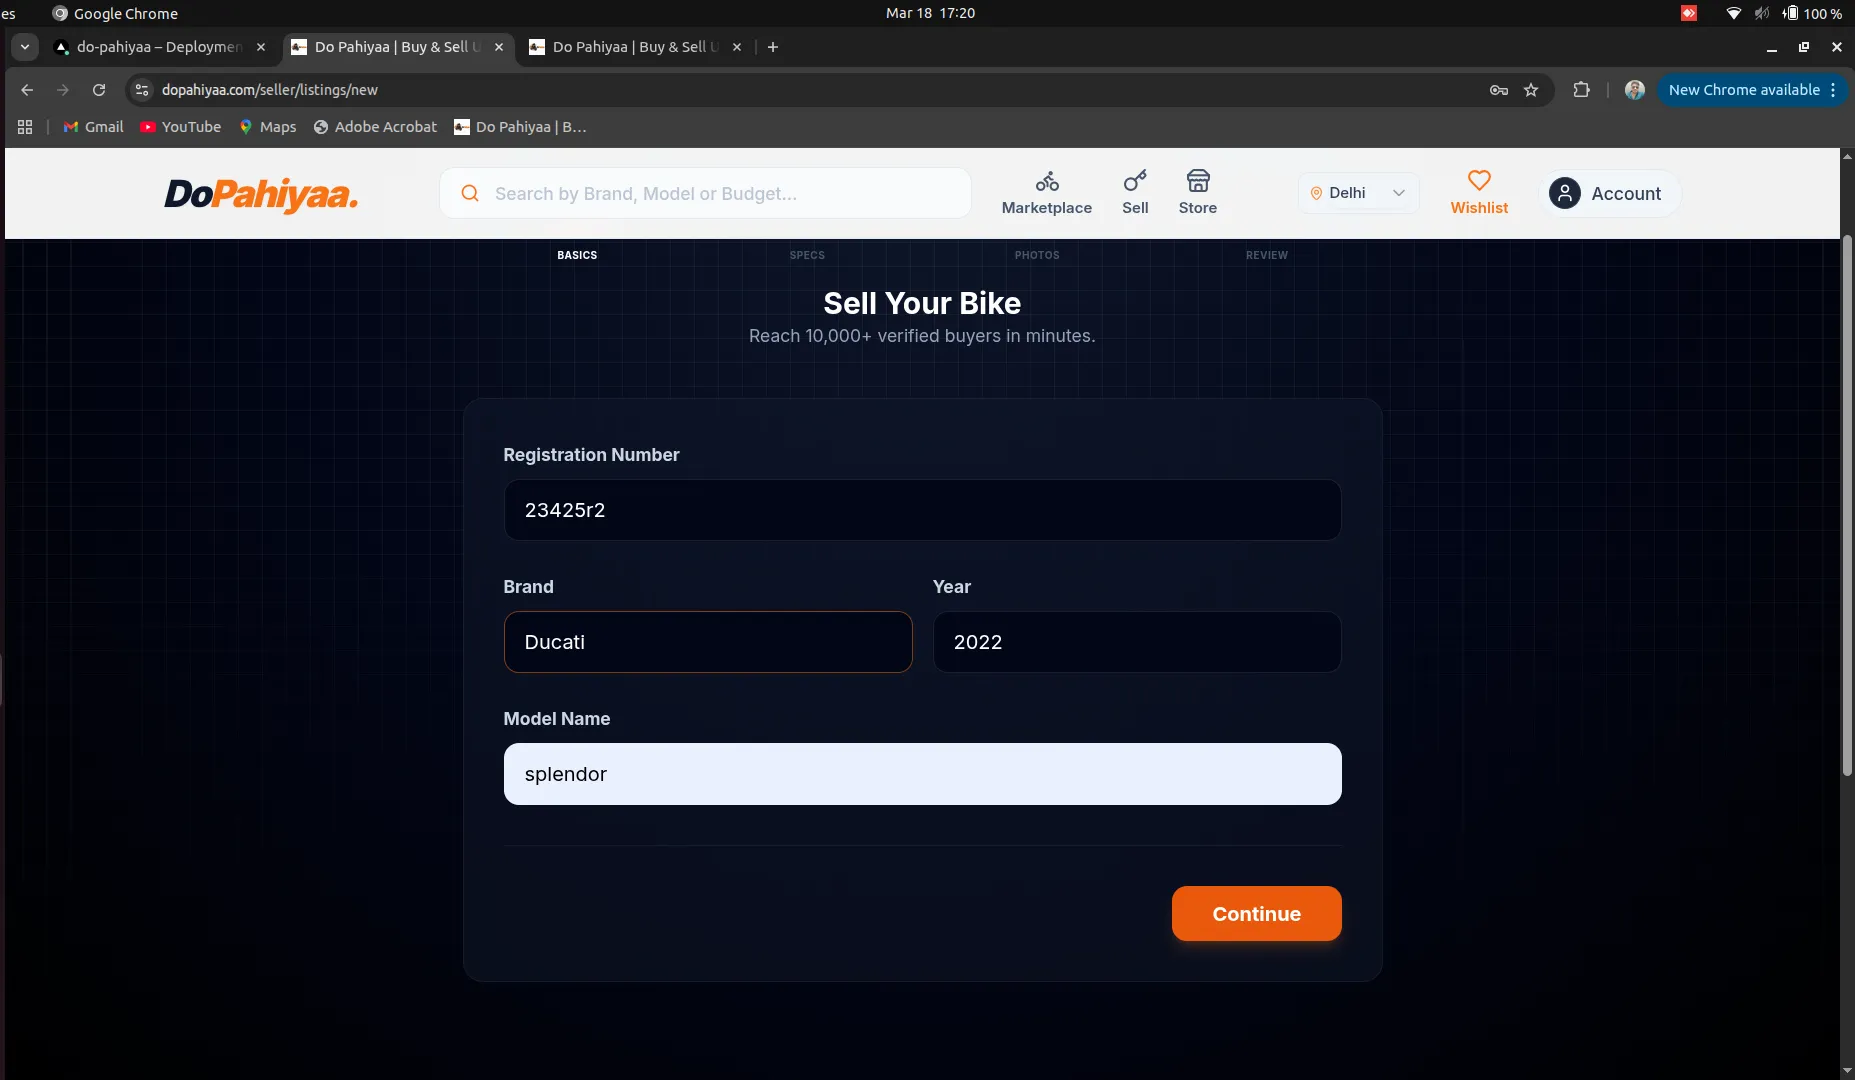Open Chrome extensions puzzle icon
Viewport: 1855px width, 1080px height.
[1581, 90]
